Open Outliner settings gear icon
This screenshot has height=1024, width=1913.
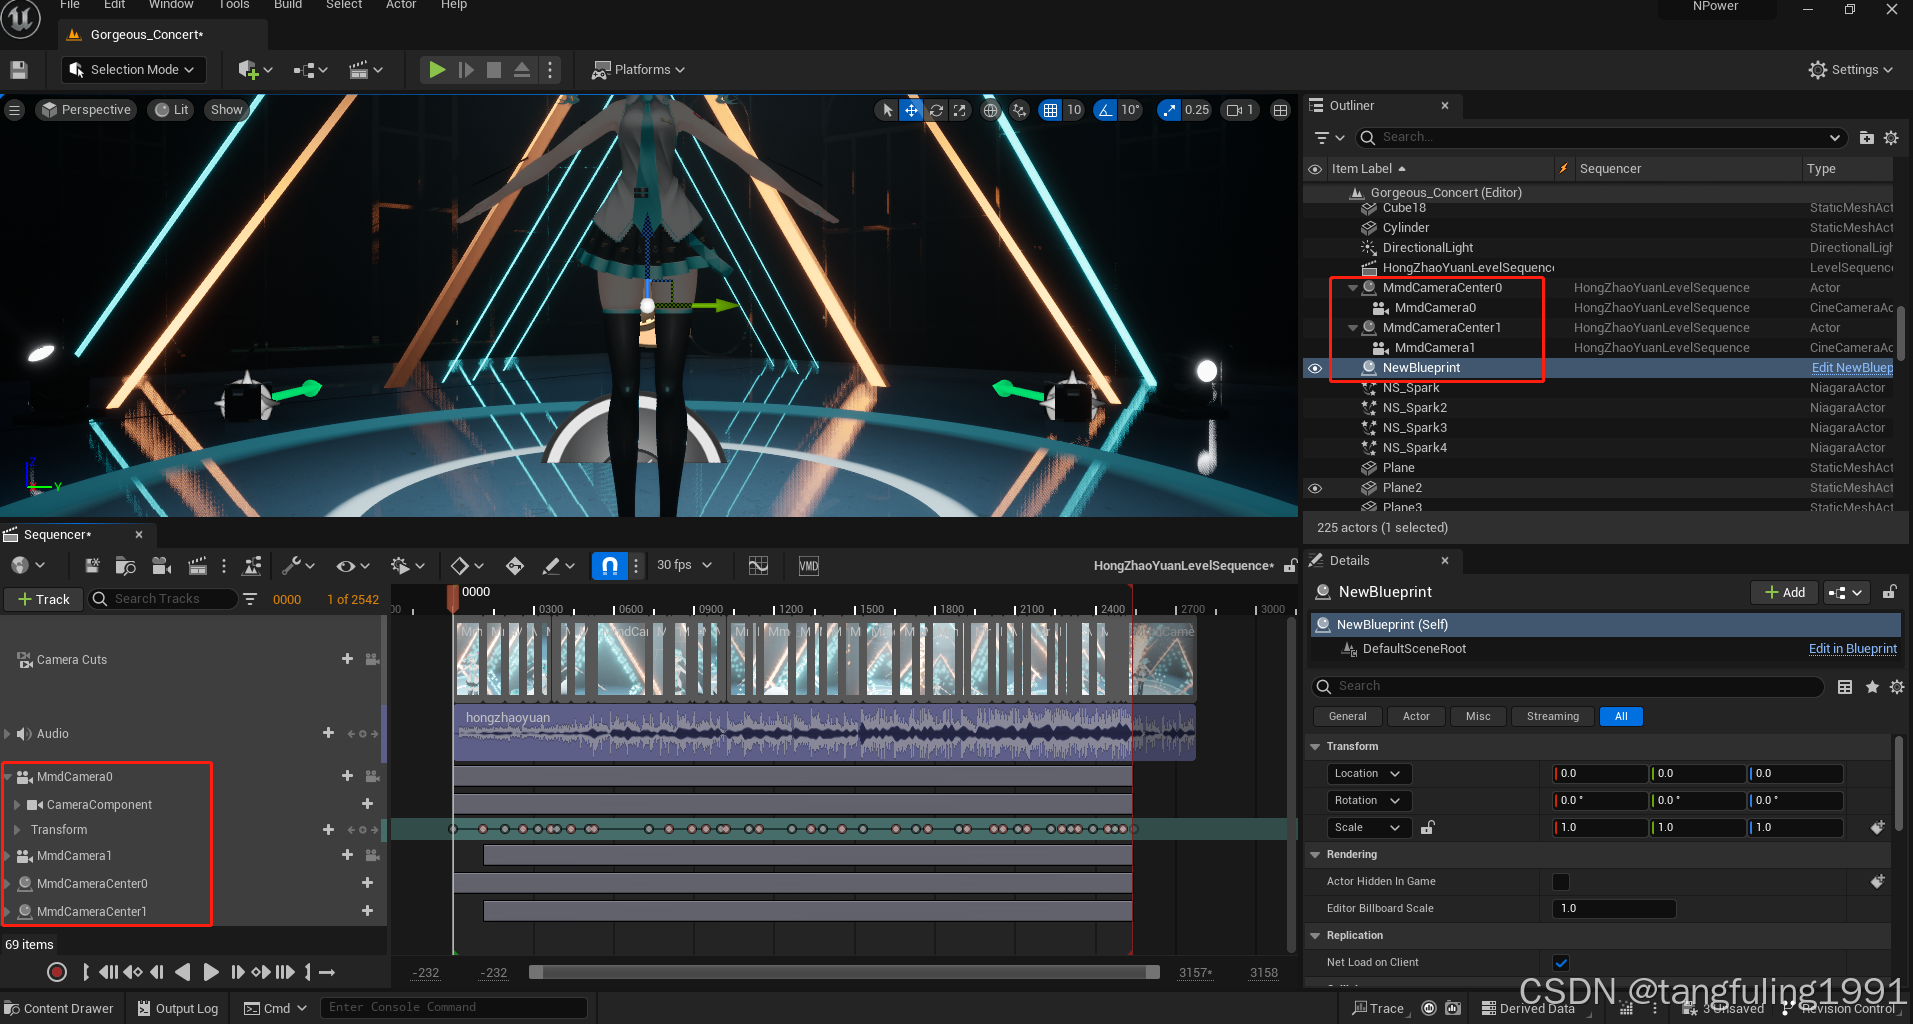[x=1891, y=138]
